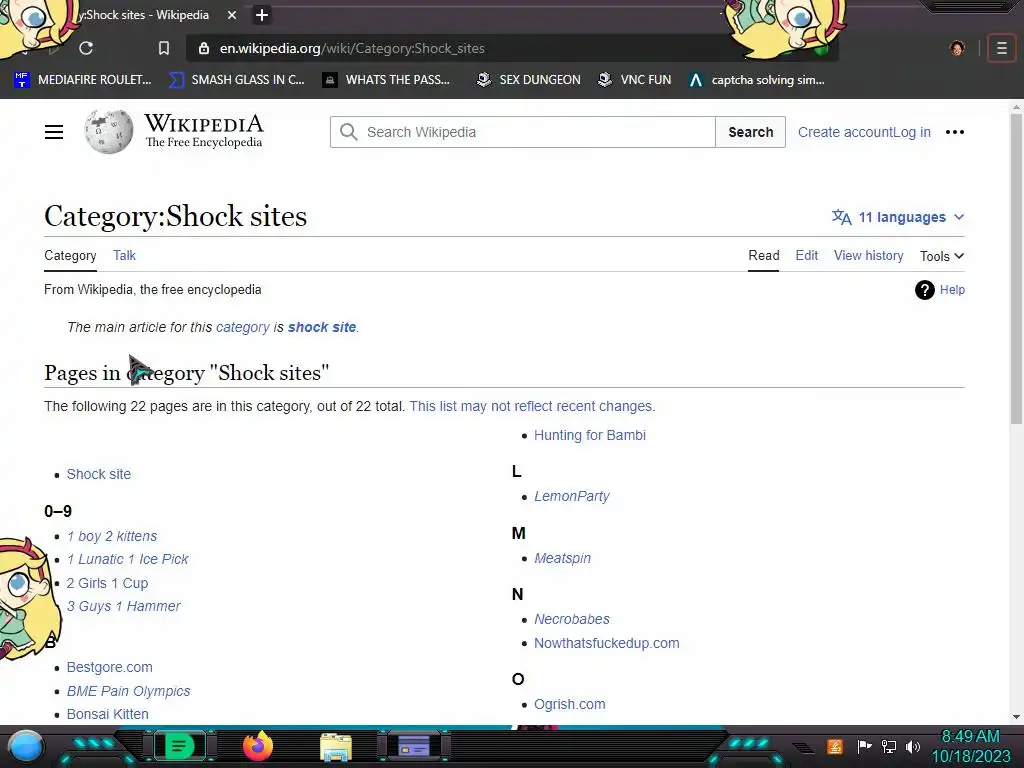Expand the Tools dropdown menu
Image resolution: width=1024 pixels, height=768 pixels.
[942, 256]
